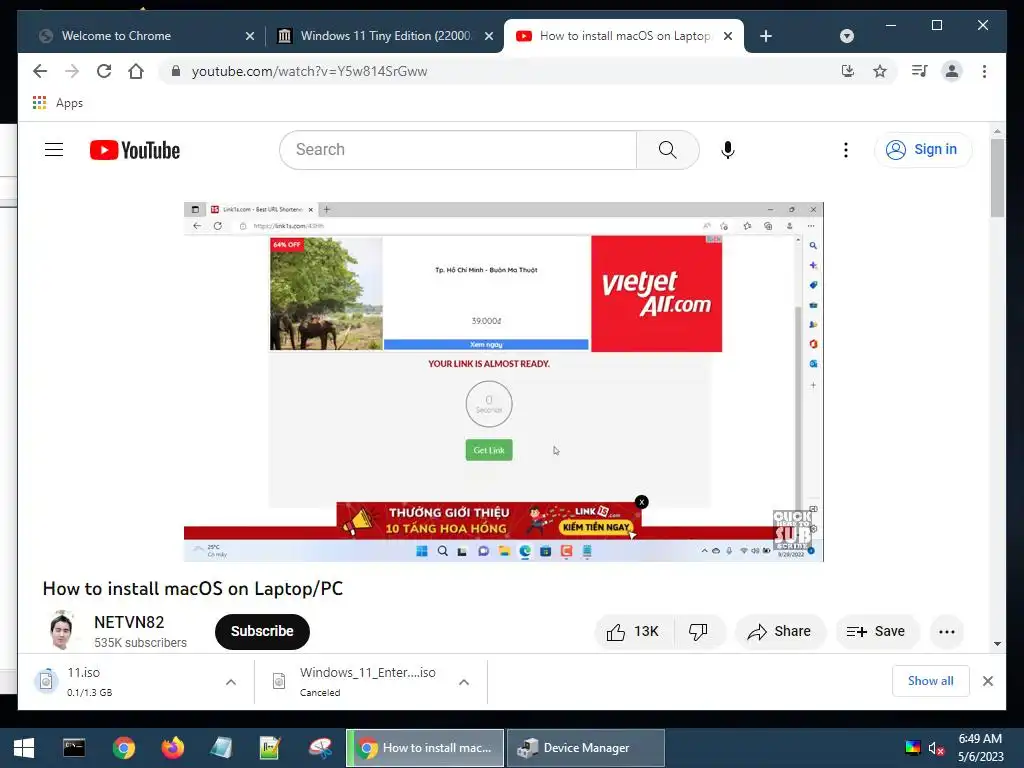Viewport: 1024px width, 768px height.
Task: Dislike the video with thumbs down
Action: (699, 632)
